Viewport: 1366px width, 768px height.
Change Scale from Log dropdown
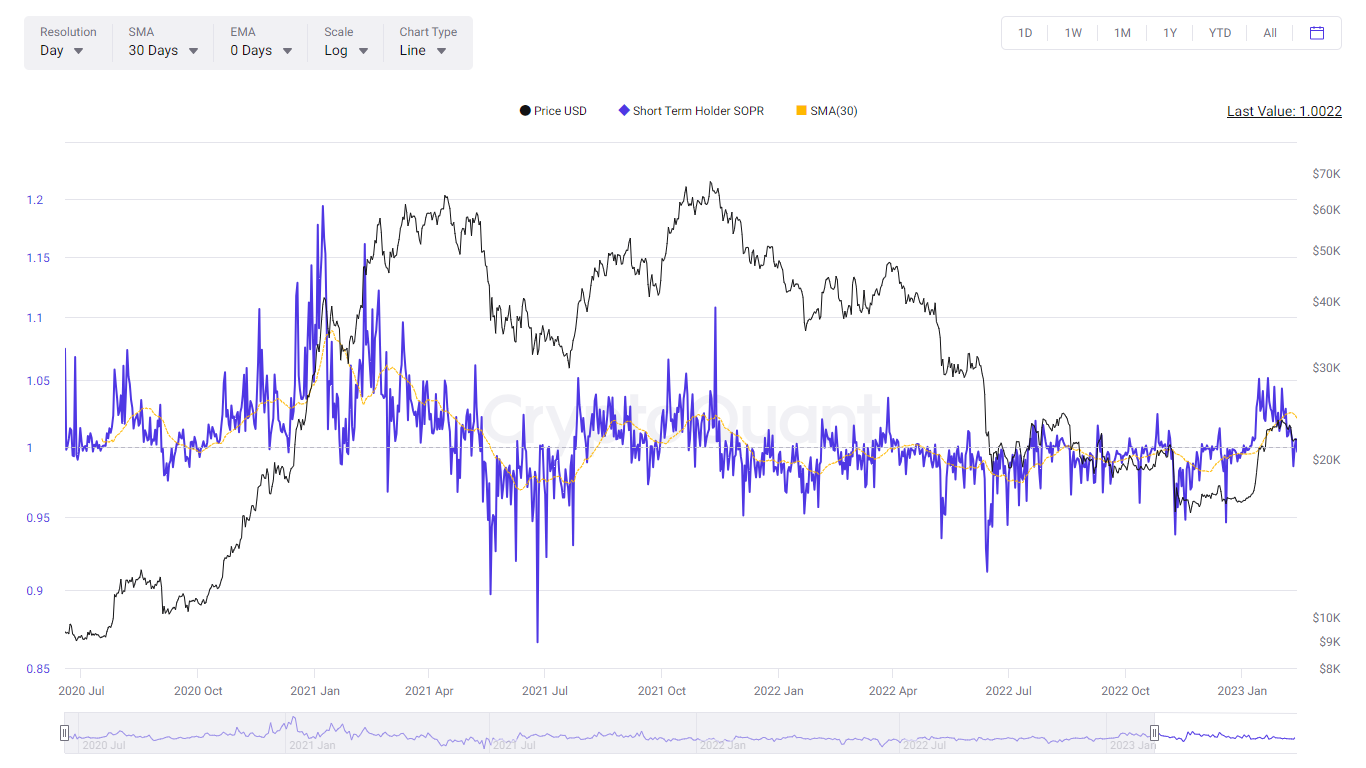pyautogui.click(x=346, y=50)
